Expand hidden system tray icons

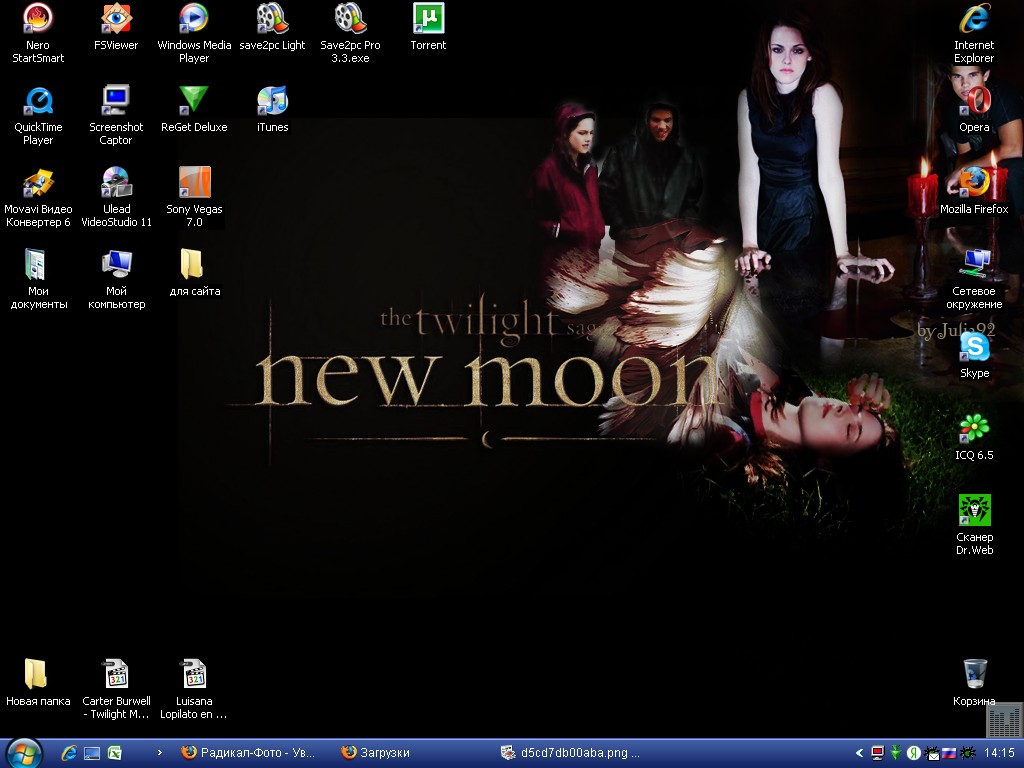tap(859, 753)
